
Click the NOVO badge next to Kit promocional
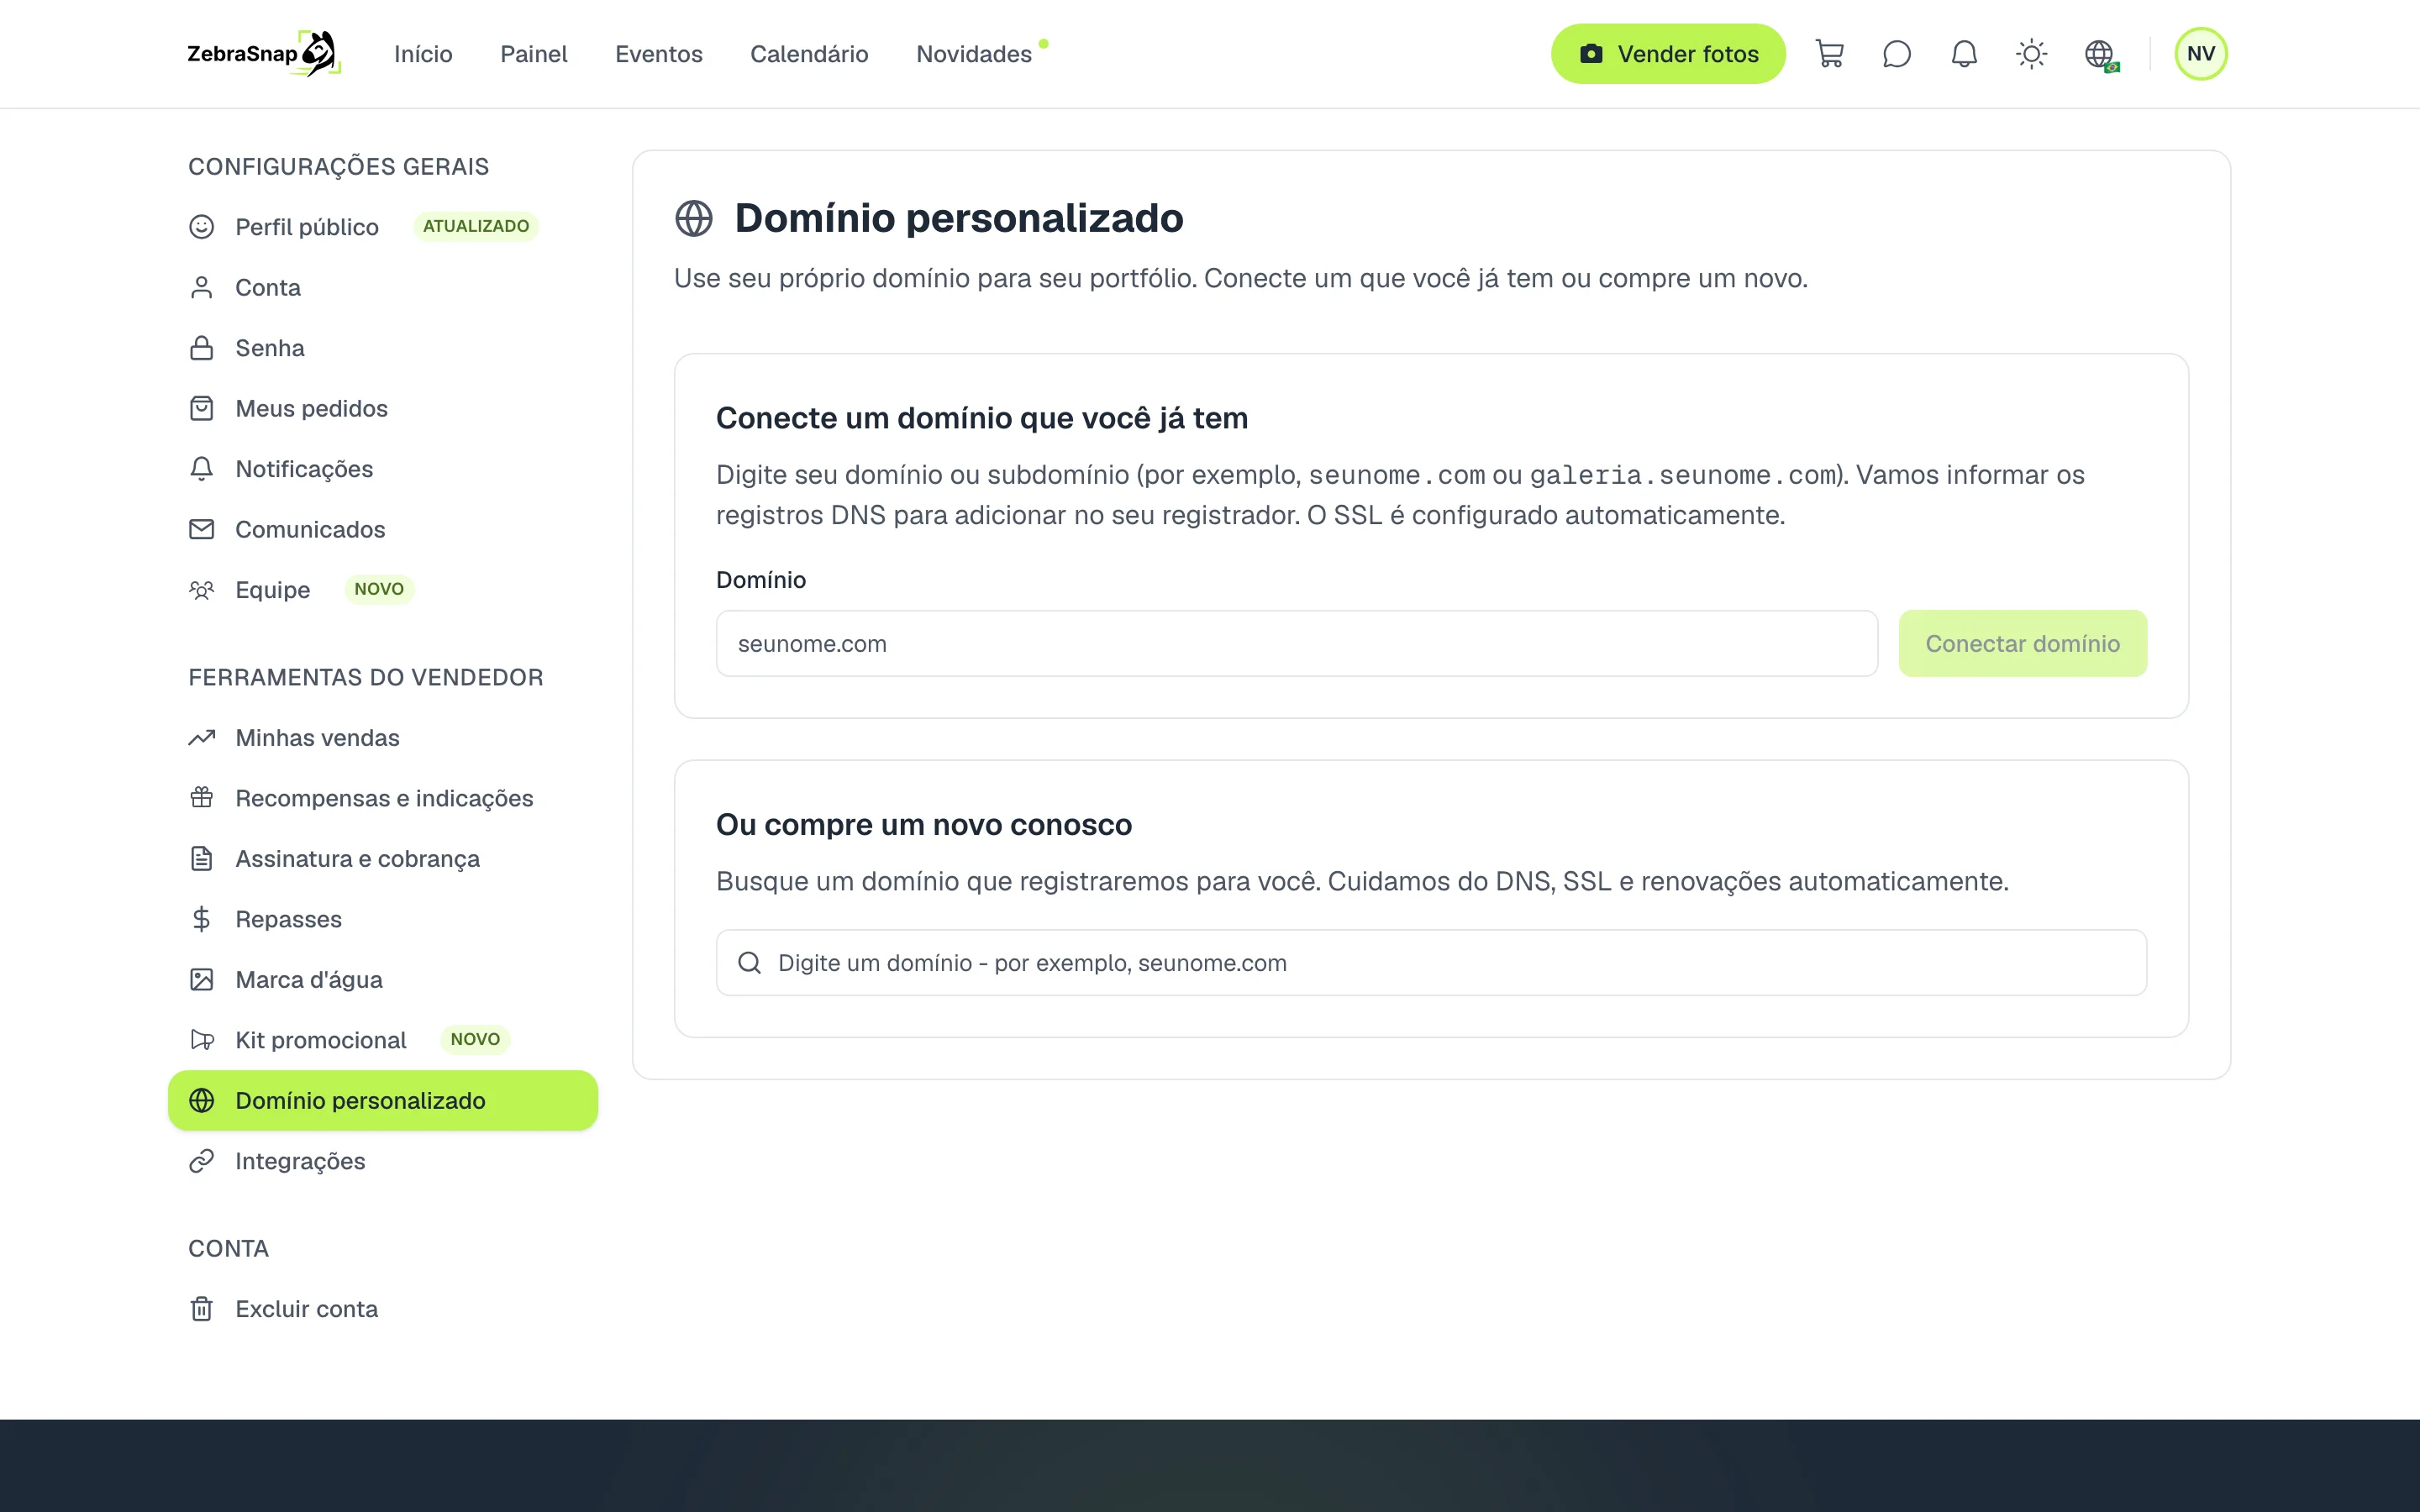click(475, 1040)
